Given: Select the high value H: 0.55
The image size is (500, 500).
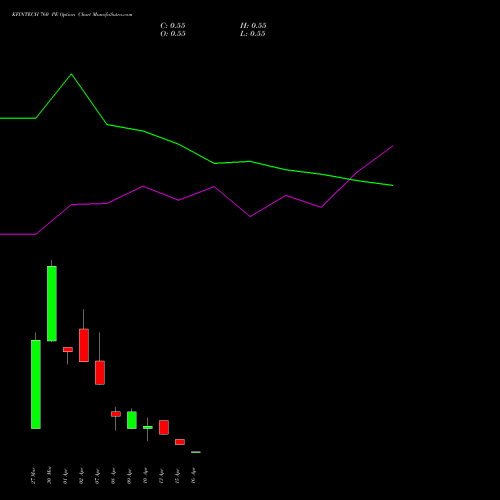Looking at the screenshot, I should click(253, 26).
